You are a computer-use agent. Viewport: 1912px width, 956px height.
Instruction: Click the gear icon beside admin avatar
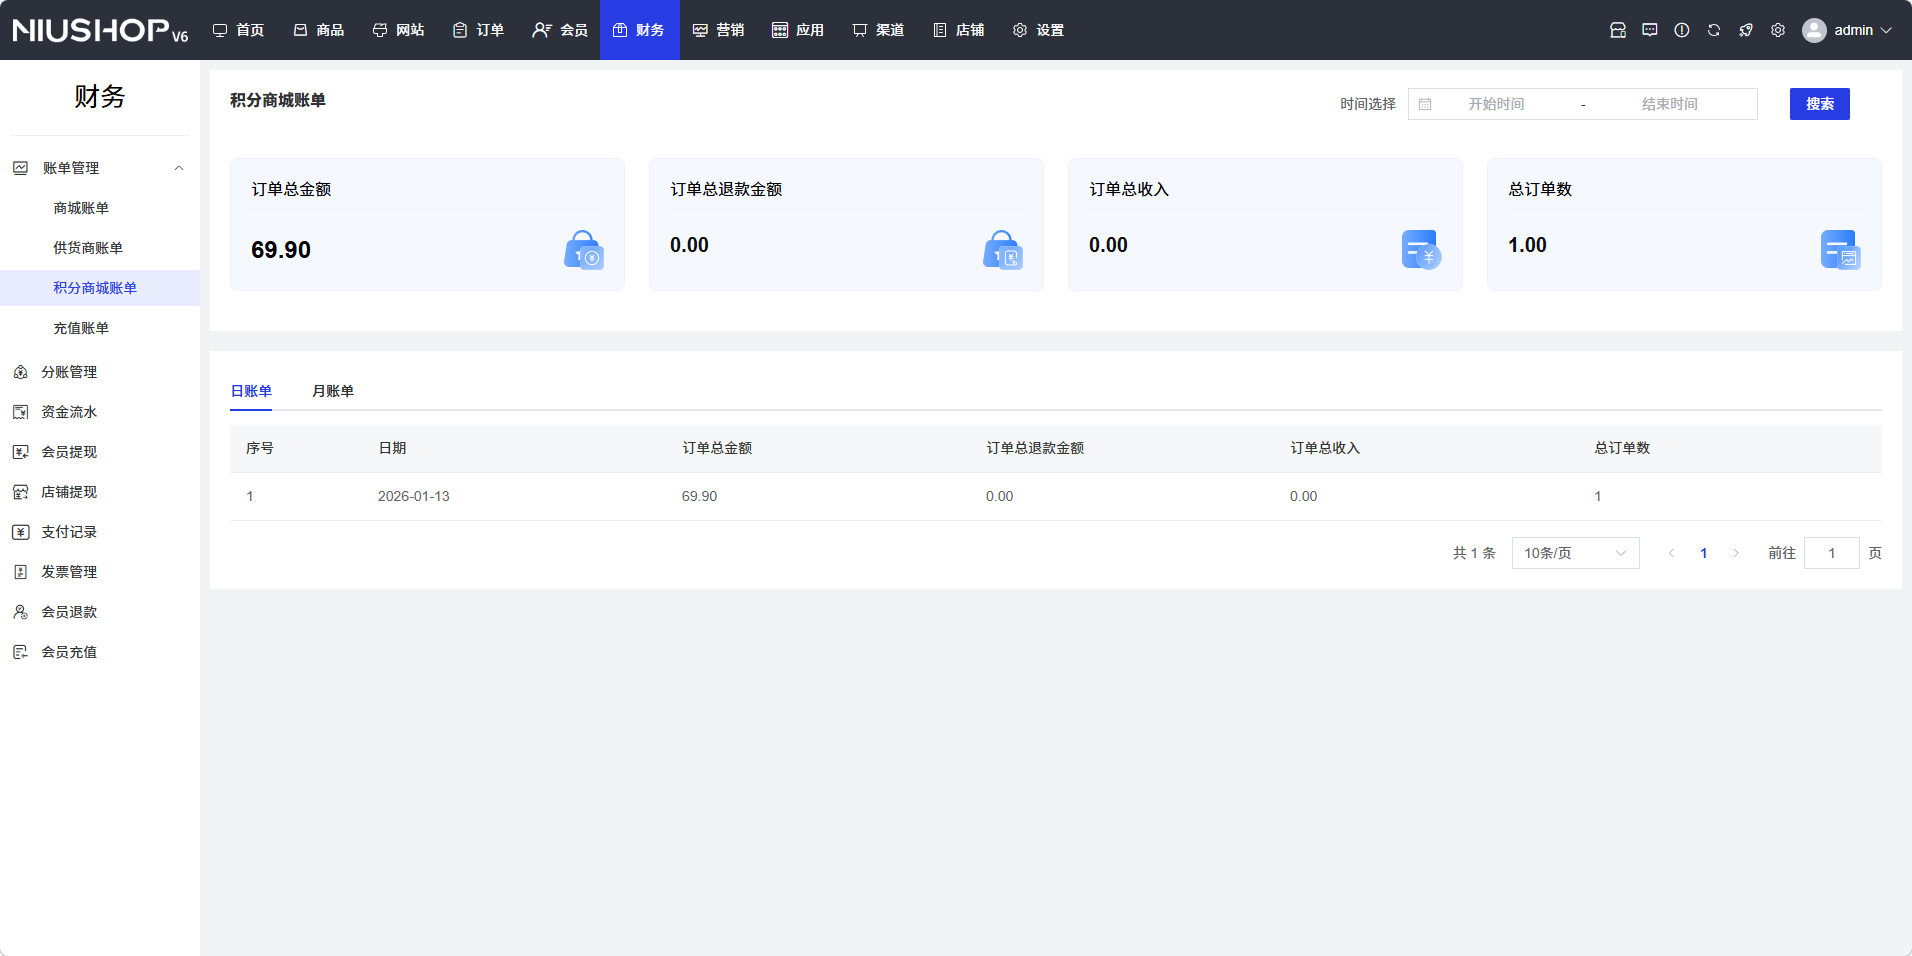[x=1778, y=30]
